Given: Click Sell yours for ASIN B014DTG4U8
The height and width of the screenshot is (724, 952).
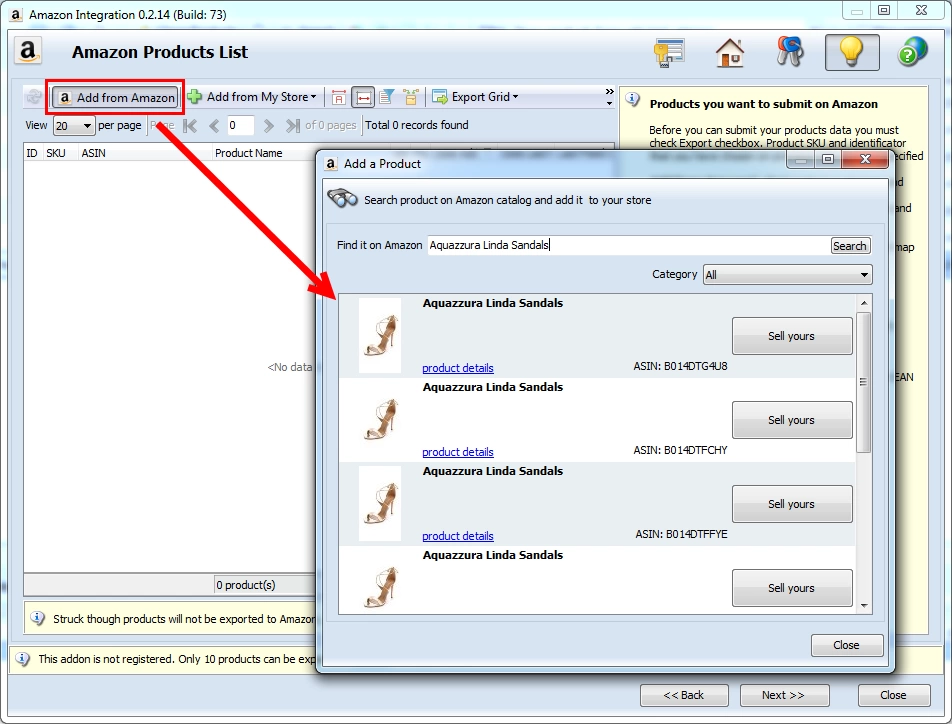Looking at the screenshot, I should (792, 336).
